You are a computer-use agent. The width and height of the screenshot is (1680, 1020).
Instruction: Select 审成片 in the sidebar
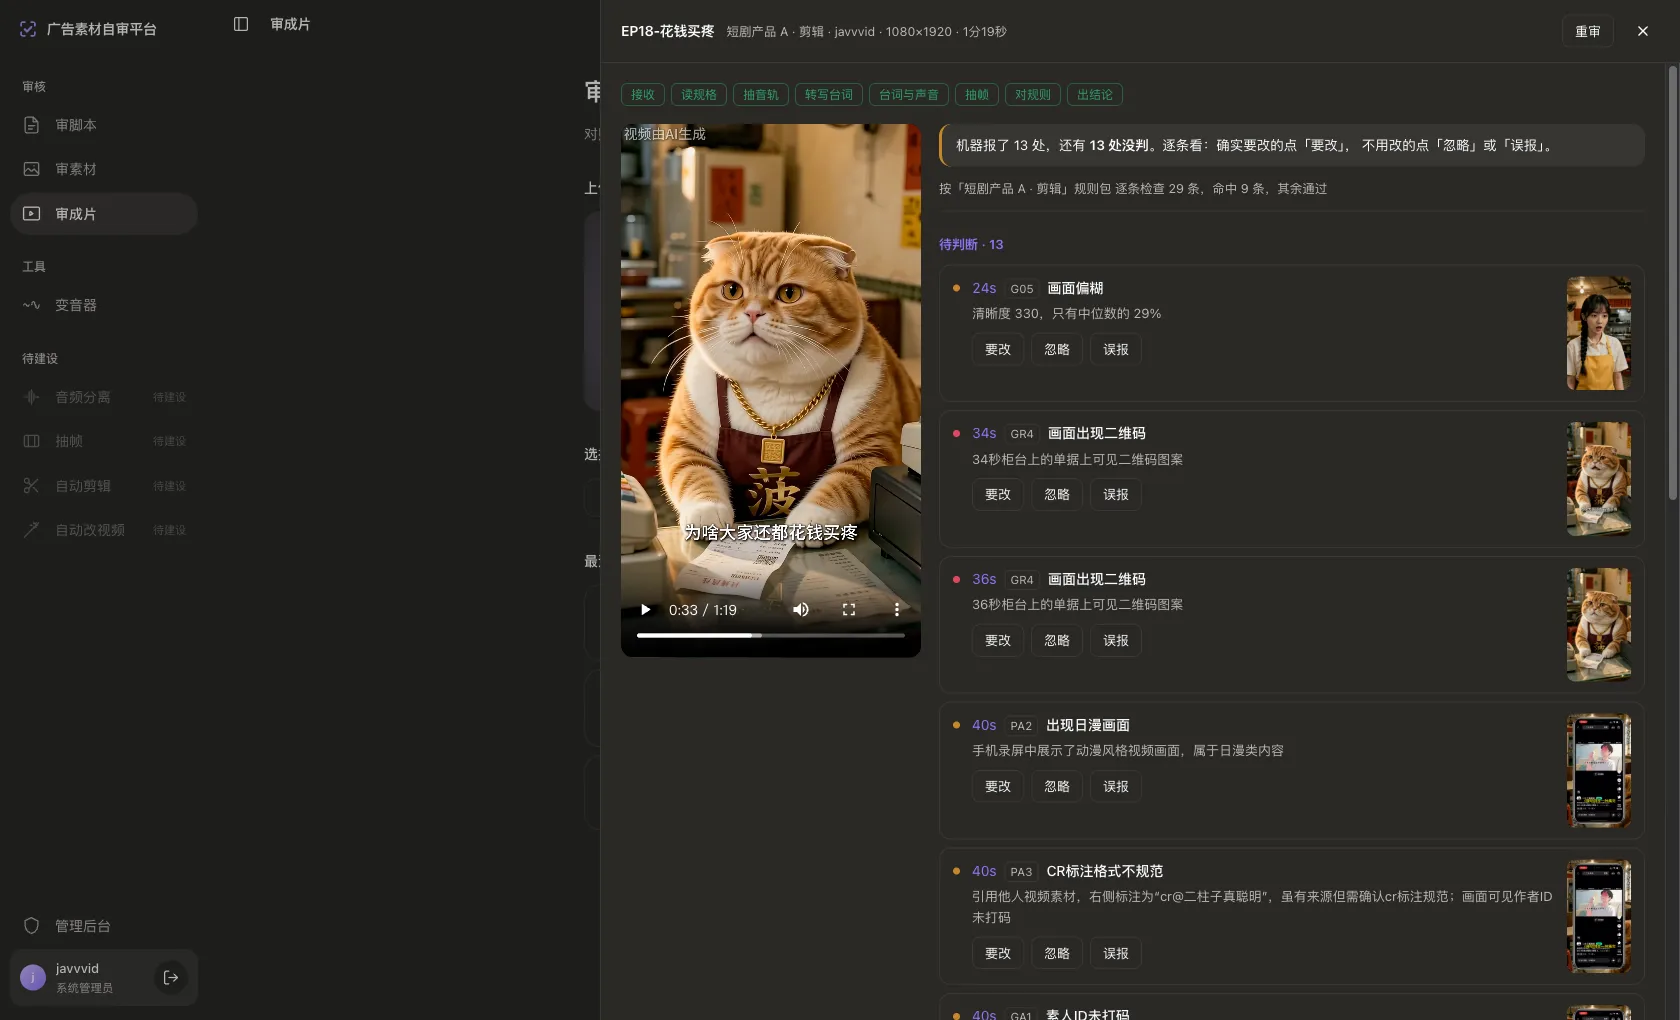pos(104,214)
